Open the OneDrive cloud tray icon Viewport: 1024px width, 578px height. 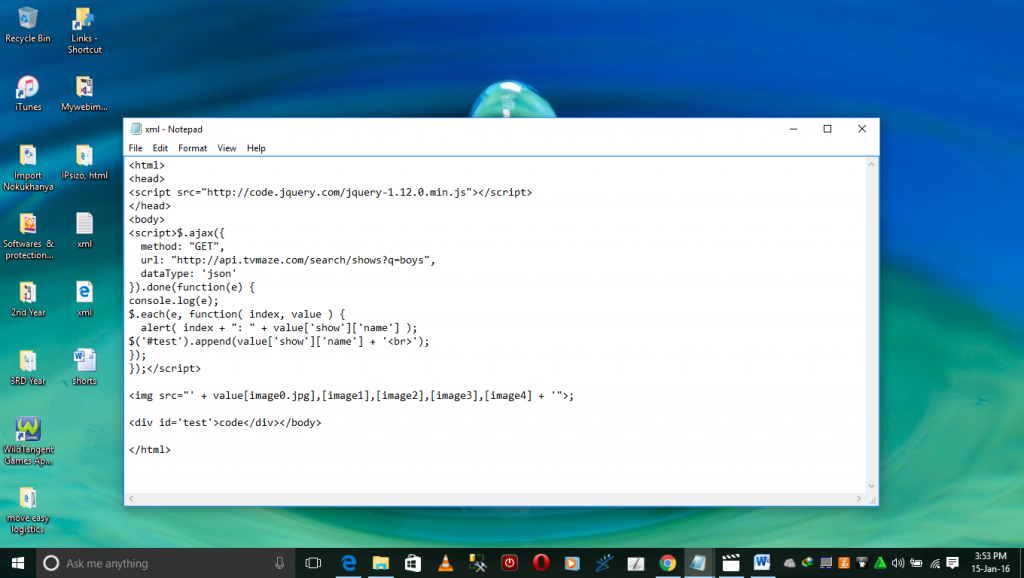[790, 563]
